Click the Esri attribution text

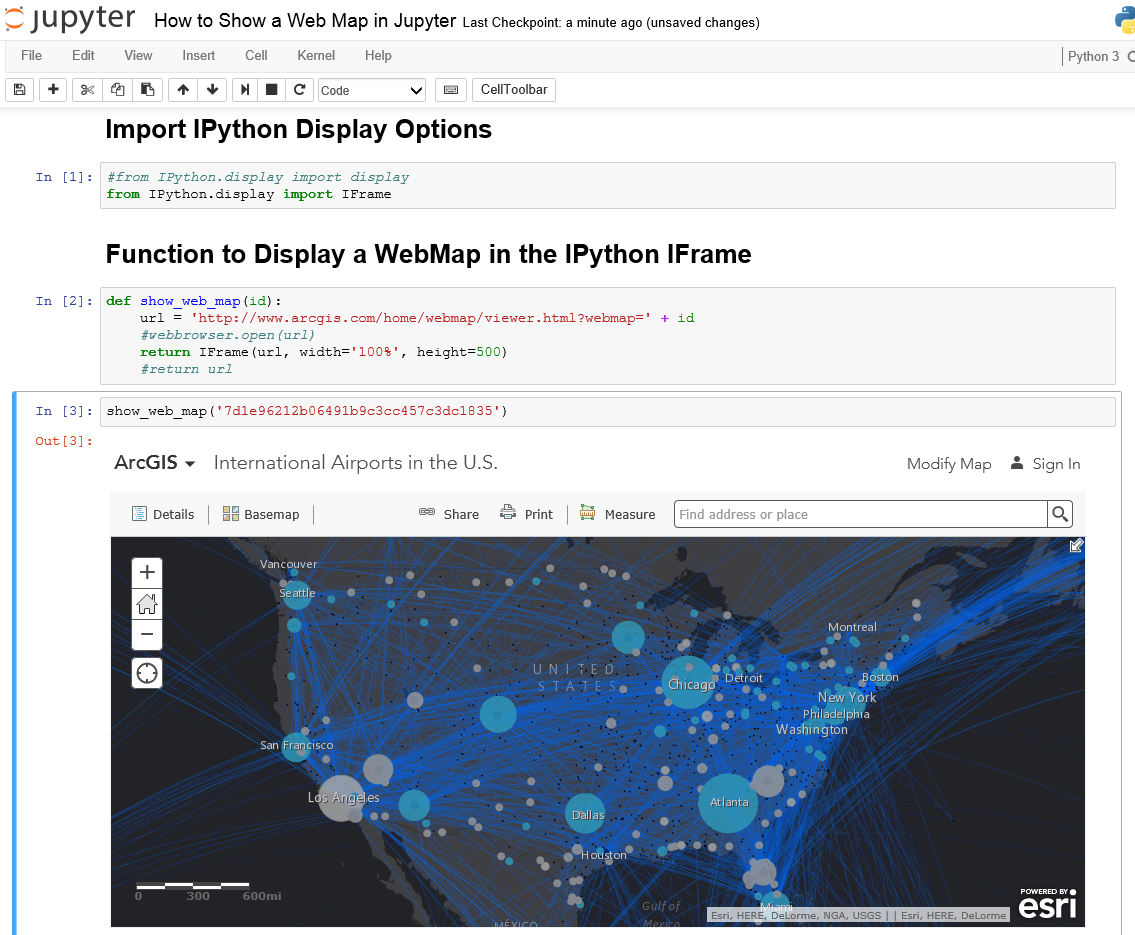pos(858,915)
